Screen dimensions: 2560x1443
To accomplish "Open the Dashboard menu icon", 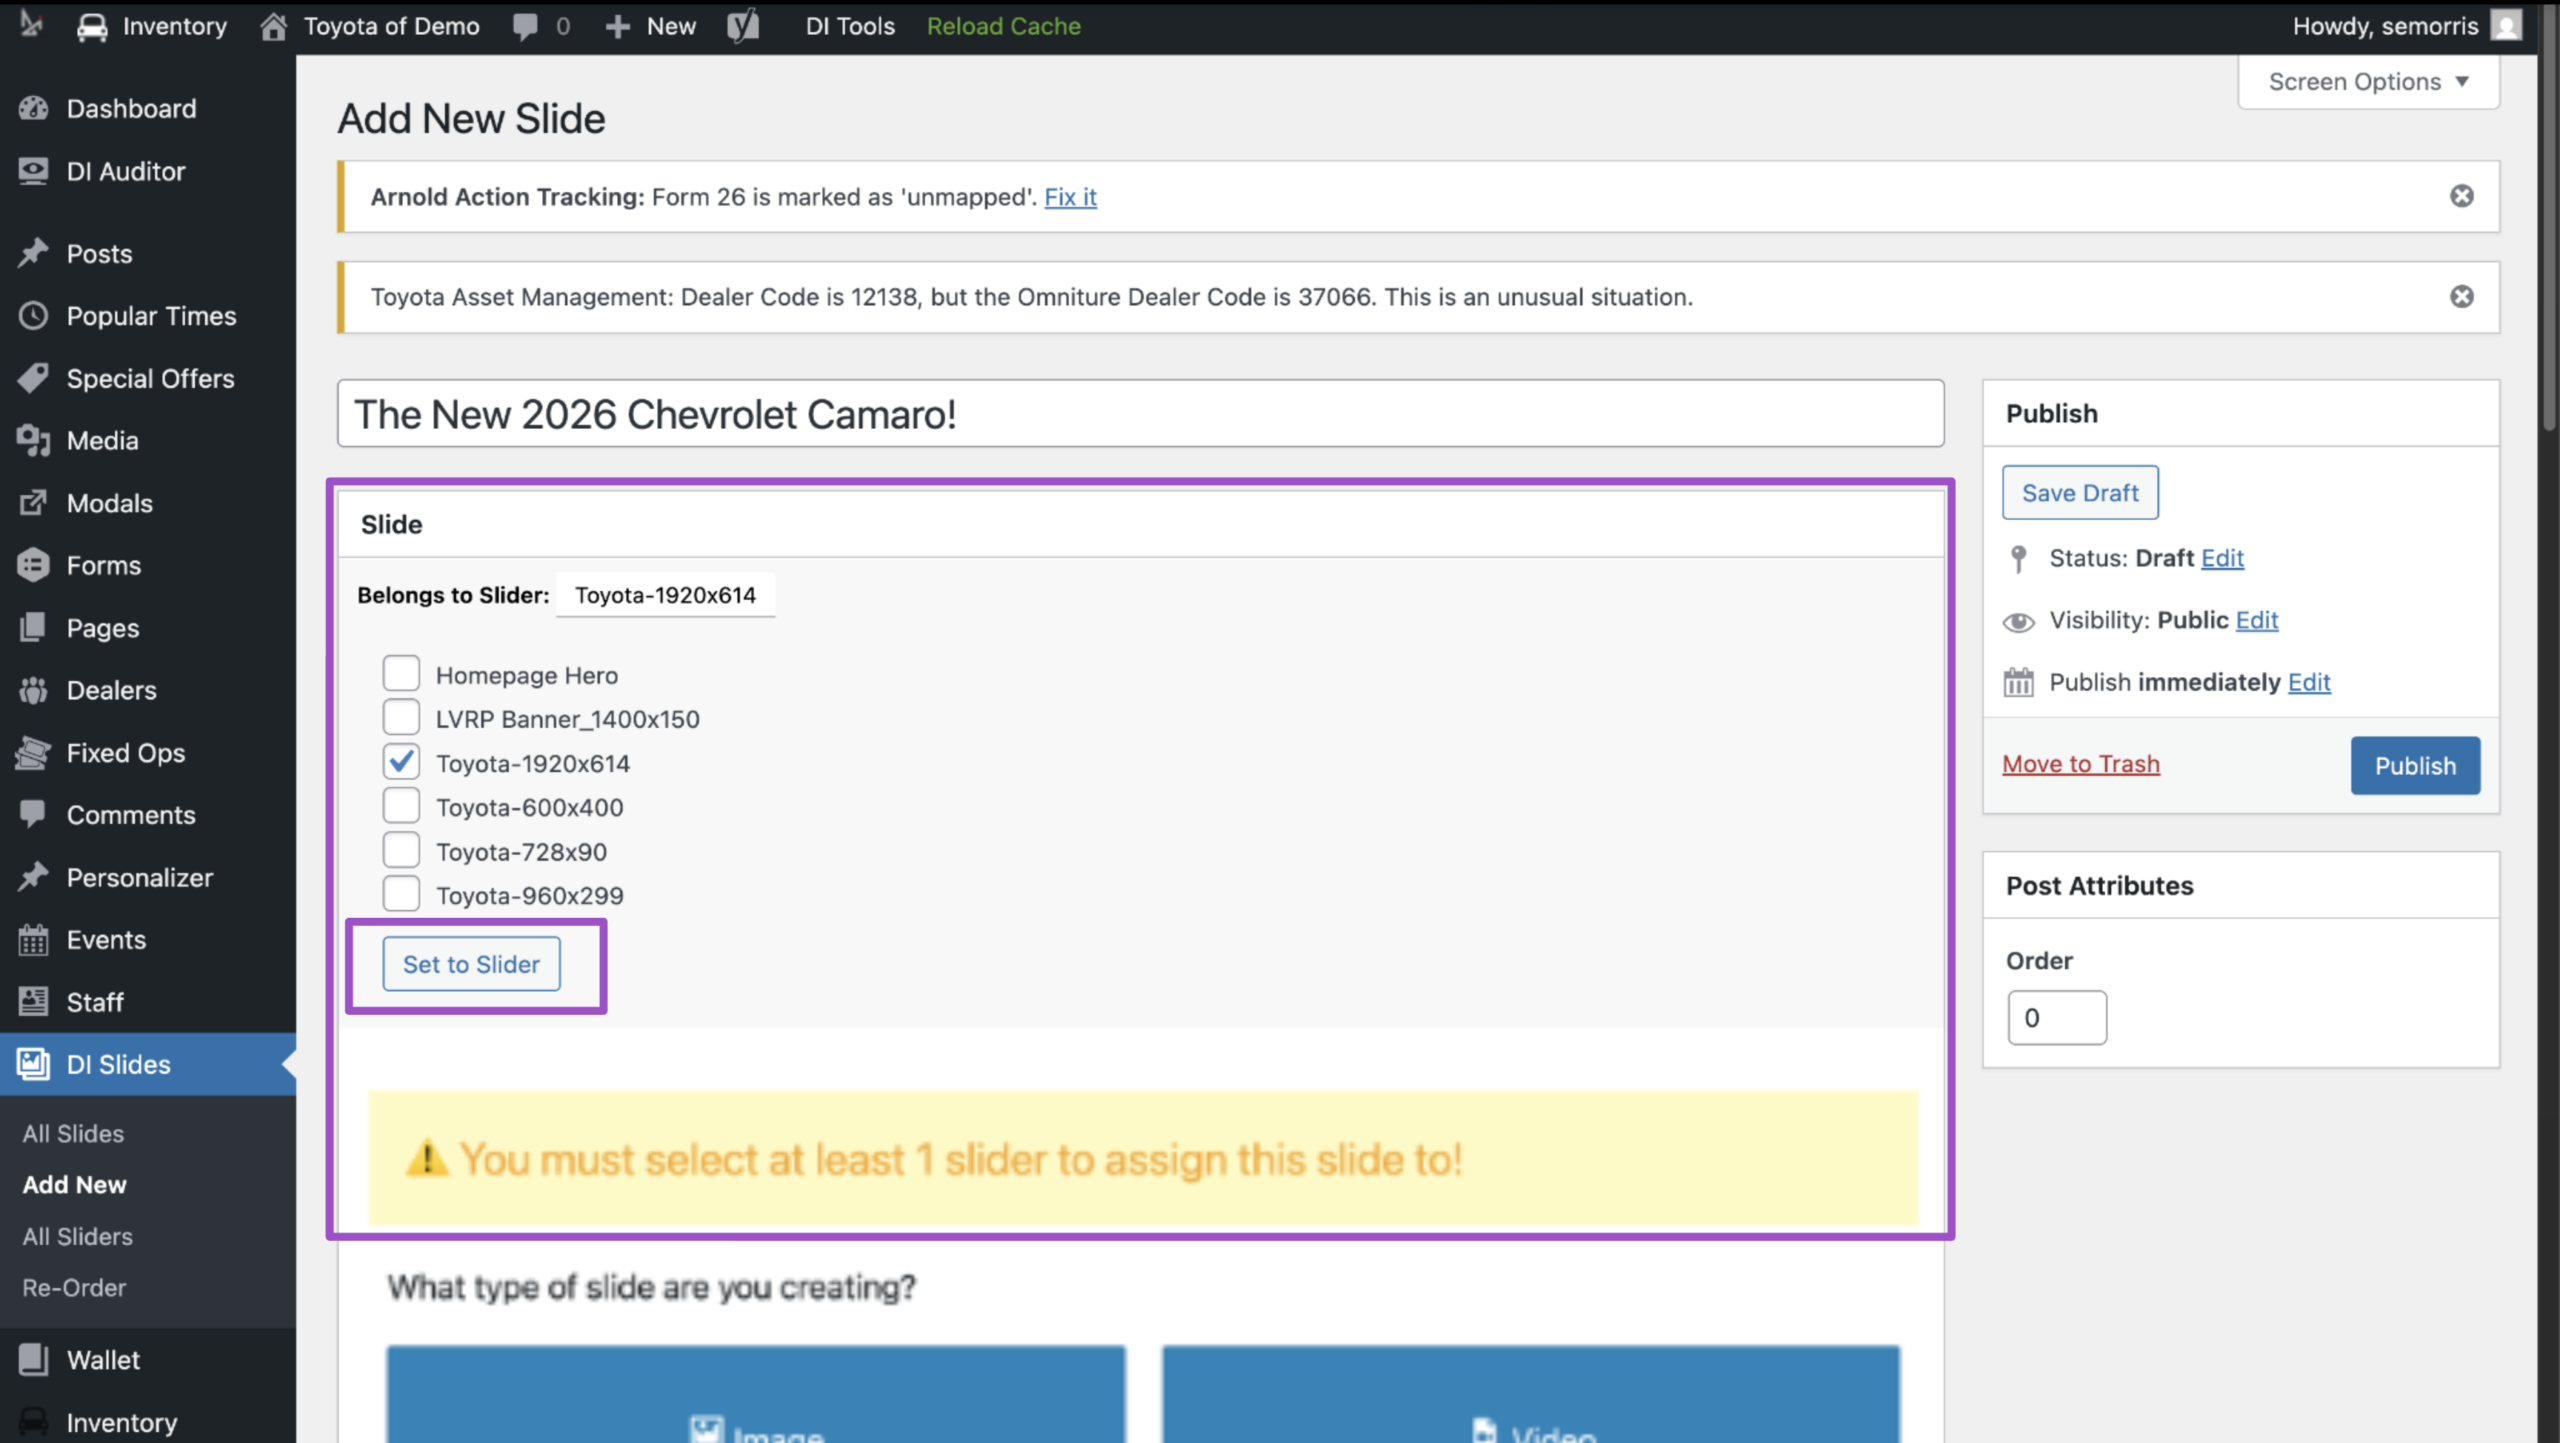I will (x=33, y=108).
